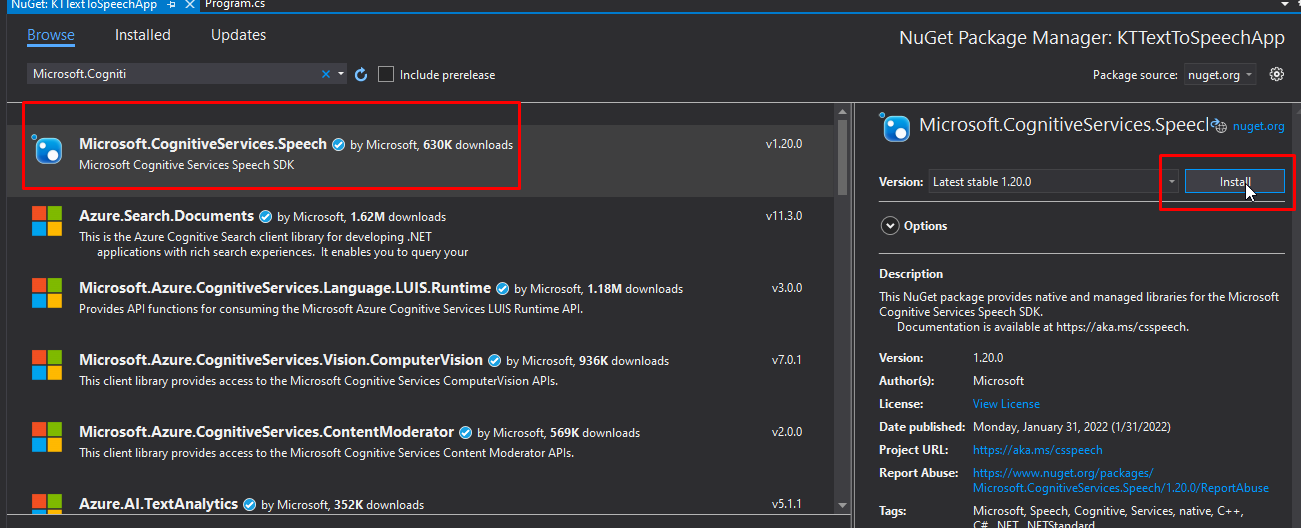
Task: Clear the package search text with X
Action: click(326, 74)
